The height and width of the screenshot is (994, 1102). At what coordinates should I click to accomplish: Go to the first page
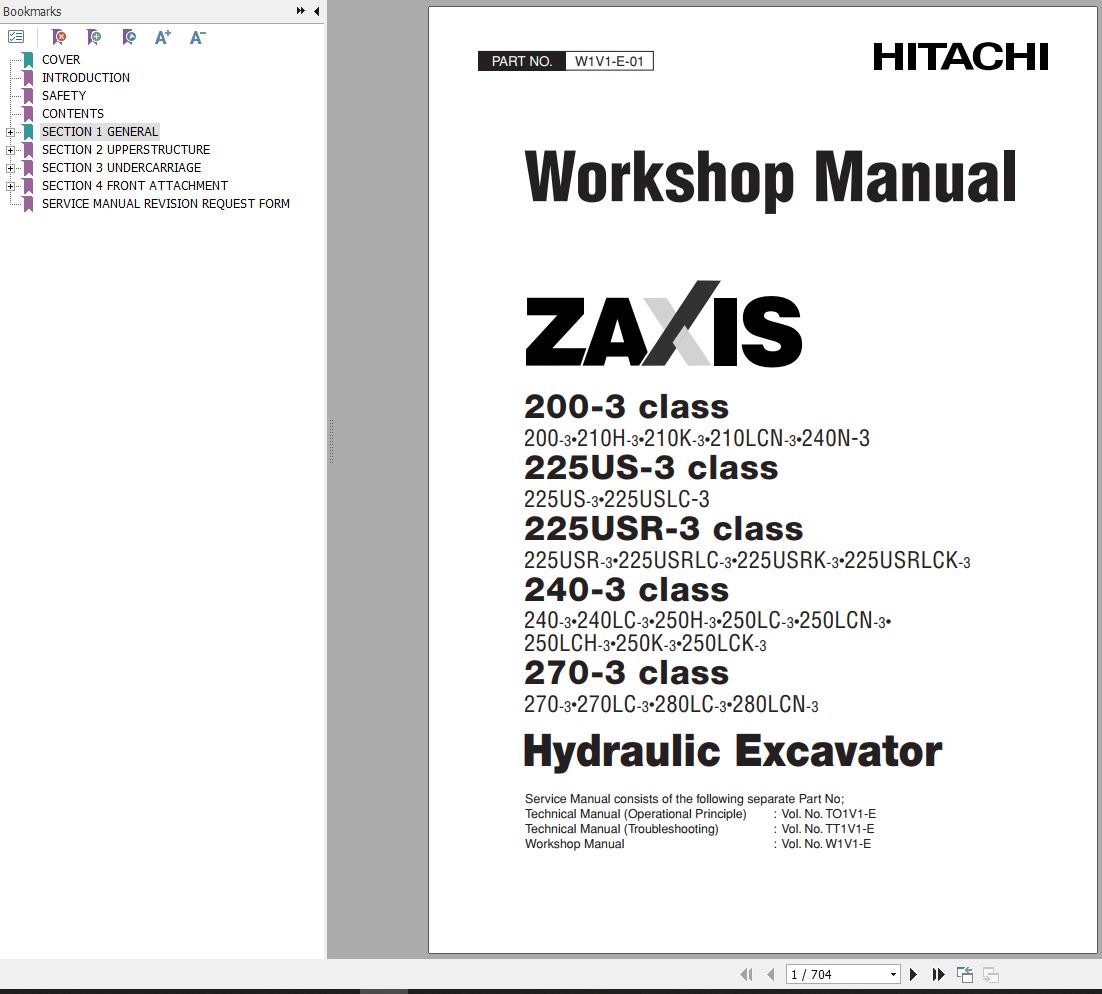(746, 974)
